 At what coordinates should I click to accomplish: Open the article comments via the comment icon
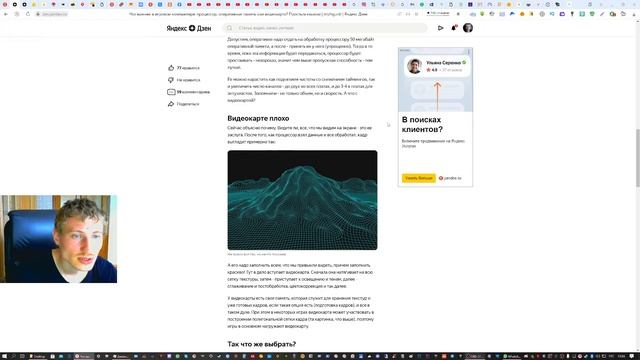(x=171, y=92)
